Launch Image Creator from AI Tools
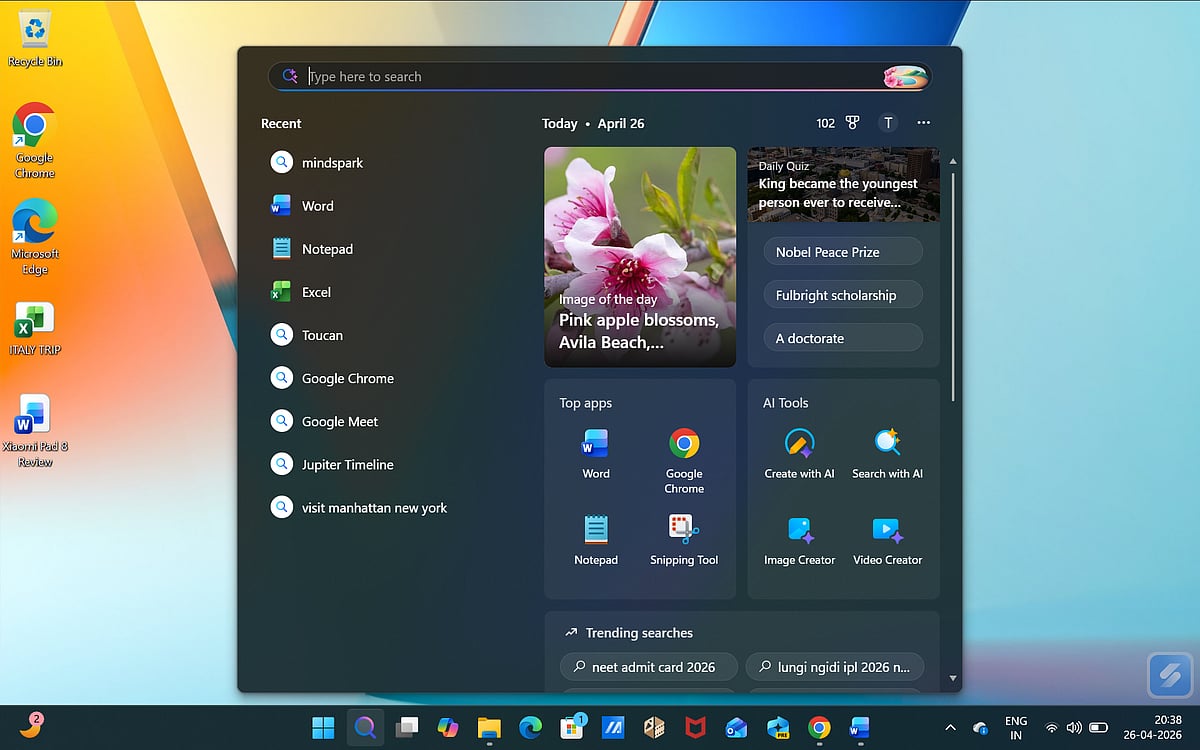Image resolution: width=1200 pixels, height=750 pixels. (x=798, y=540)
